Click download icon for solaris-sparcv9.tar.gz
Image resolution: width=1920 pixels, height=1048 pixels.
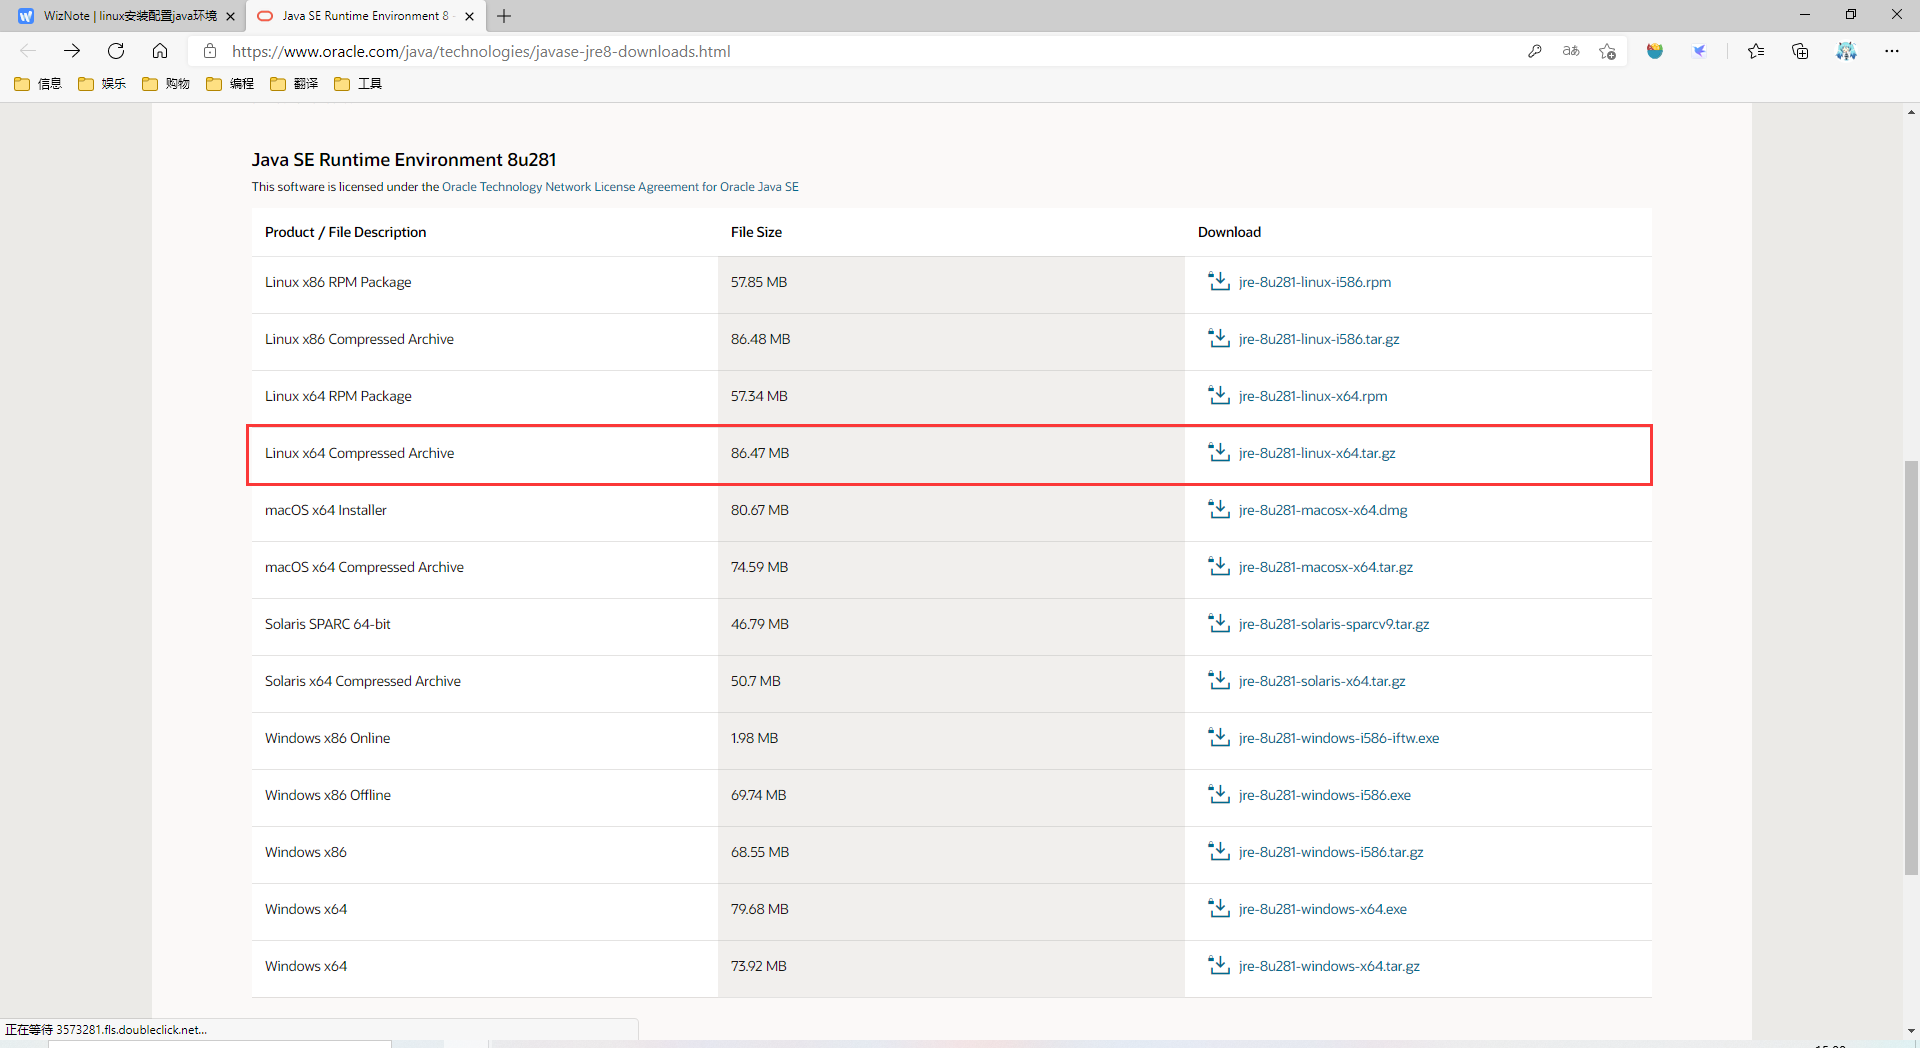click(1218, 623)
